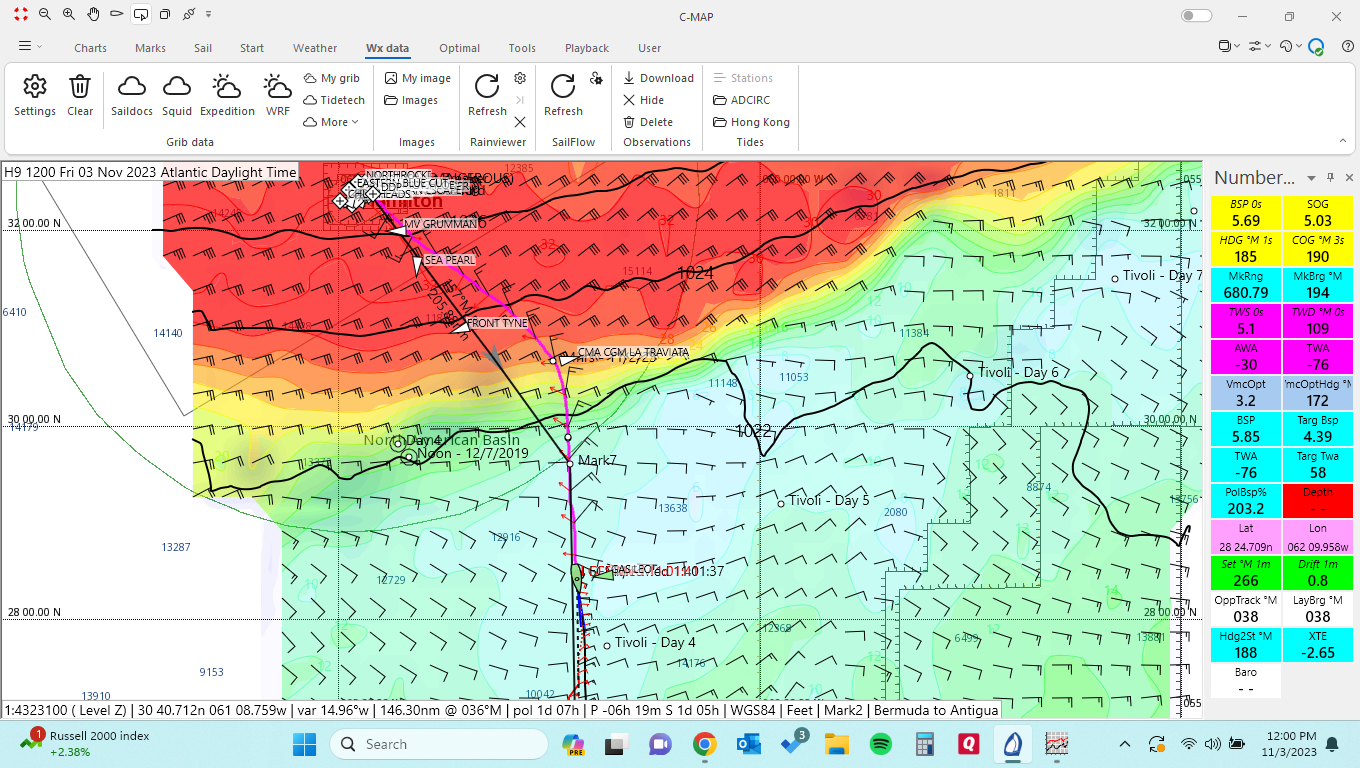The image size is (1360, 768).
Task: Pin the Numbers panel
Action: click(x=1330, y=177)
